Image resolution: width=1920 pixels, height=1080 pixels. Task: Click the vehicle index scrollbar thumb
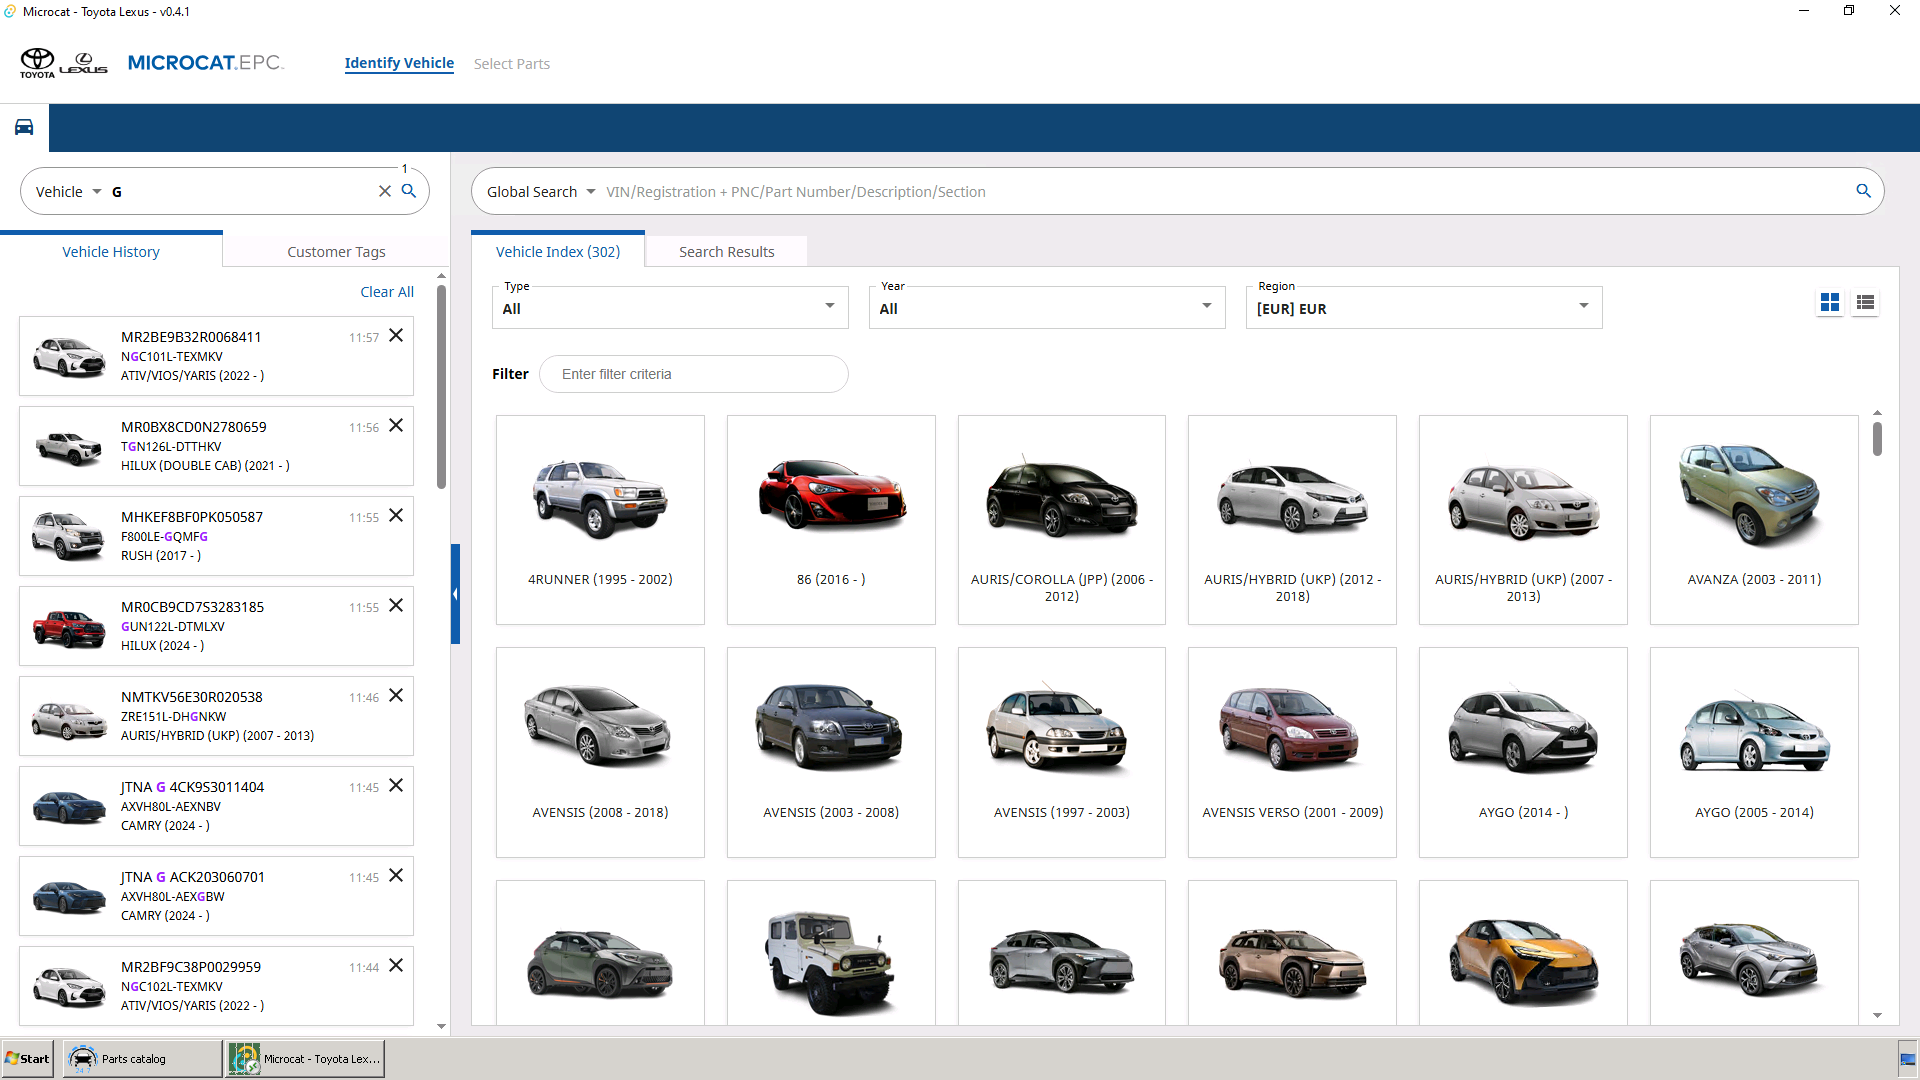point(1877,439)
